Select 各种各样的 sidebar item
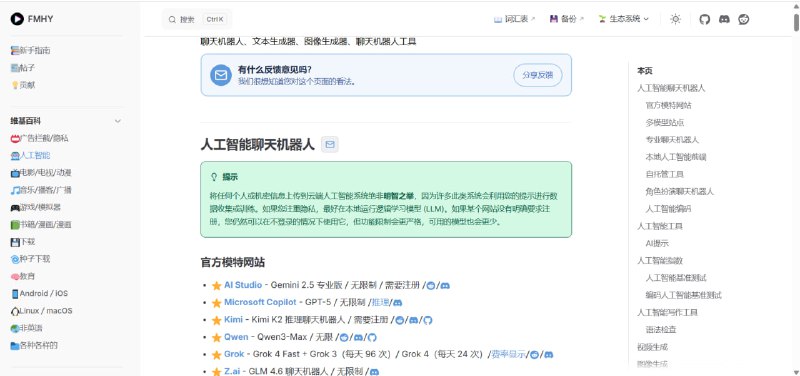The width and height of the screenshot is (800, 376). [x=34, y=345]
